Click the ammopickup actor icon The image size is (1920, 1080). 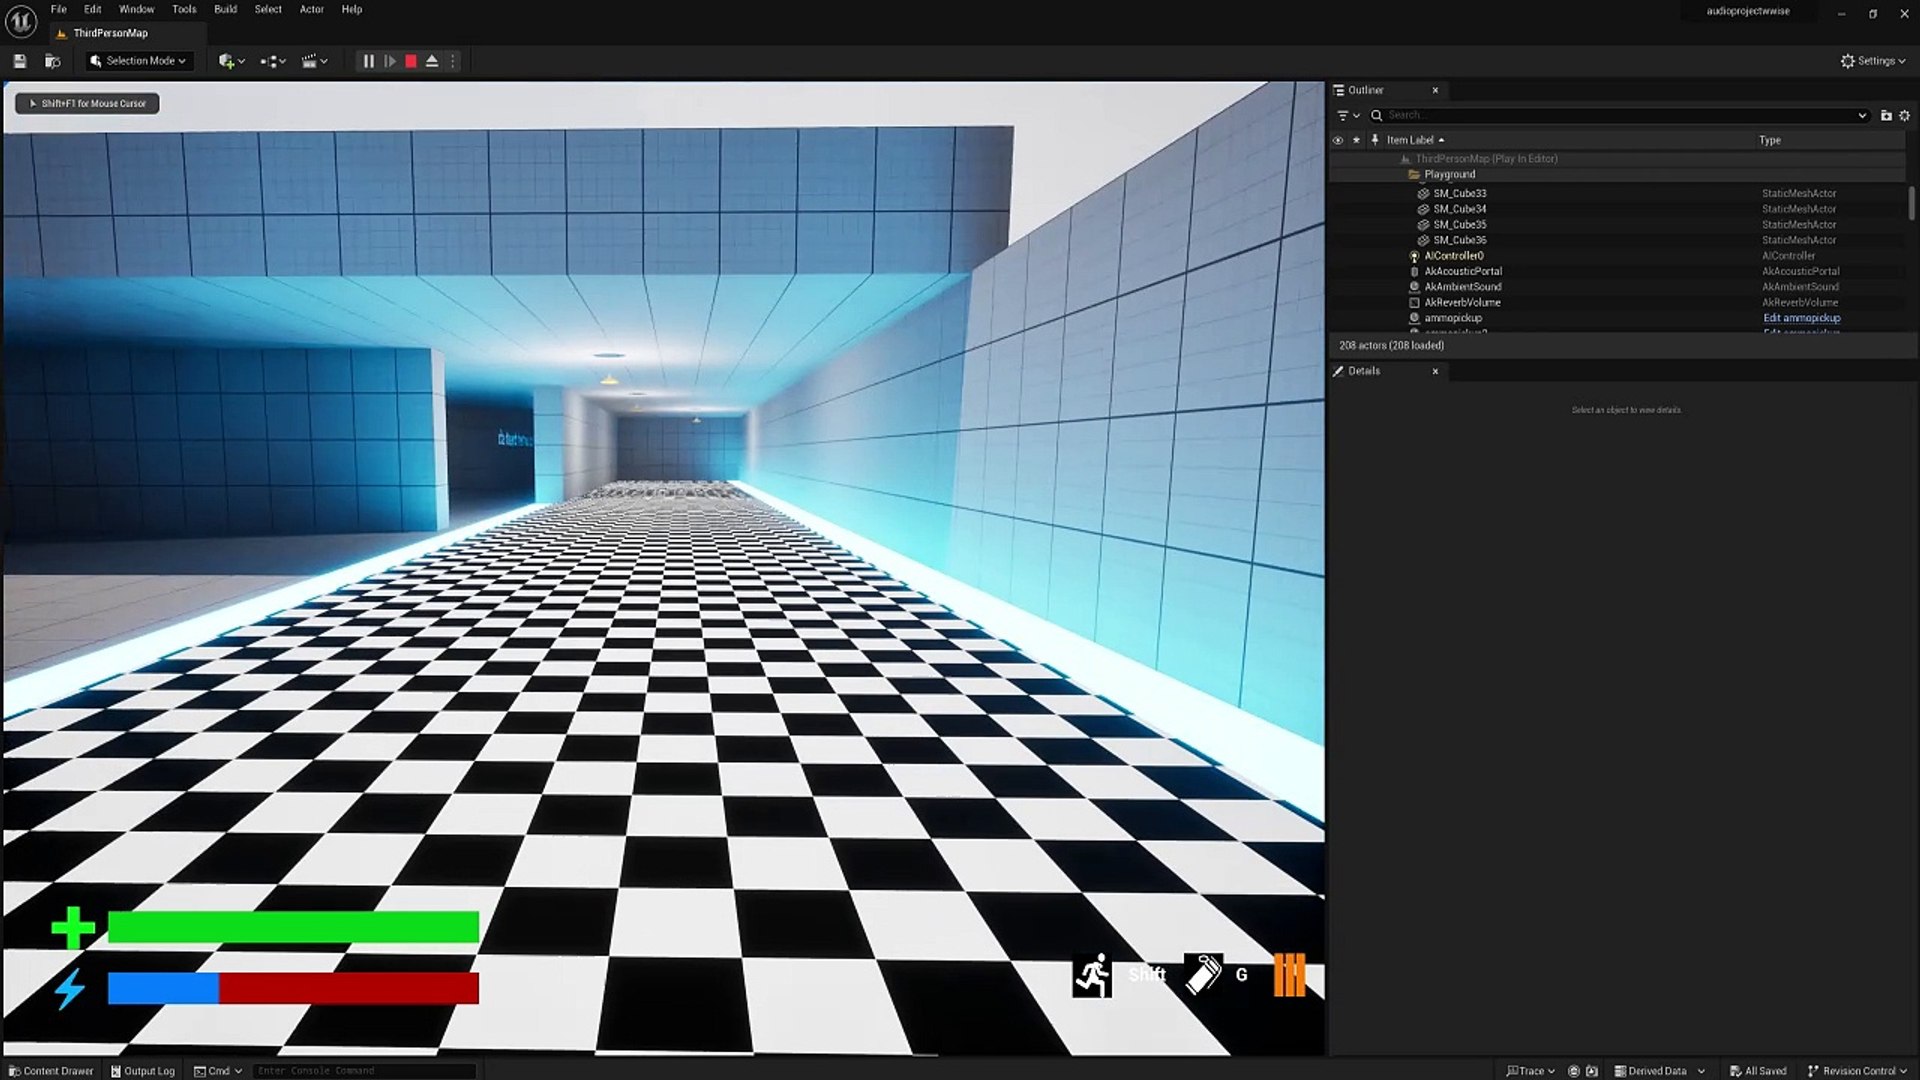tap(1414, 318)
